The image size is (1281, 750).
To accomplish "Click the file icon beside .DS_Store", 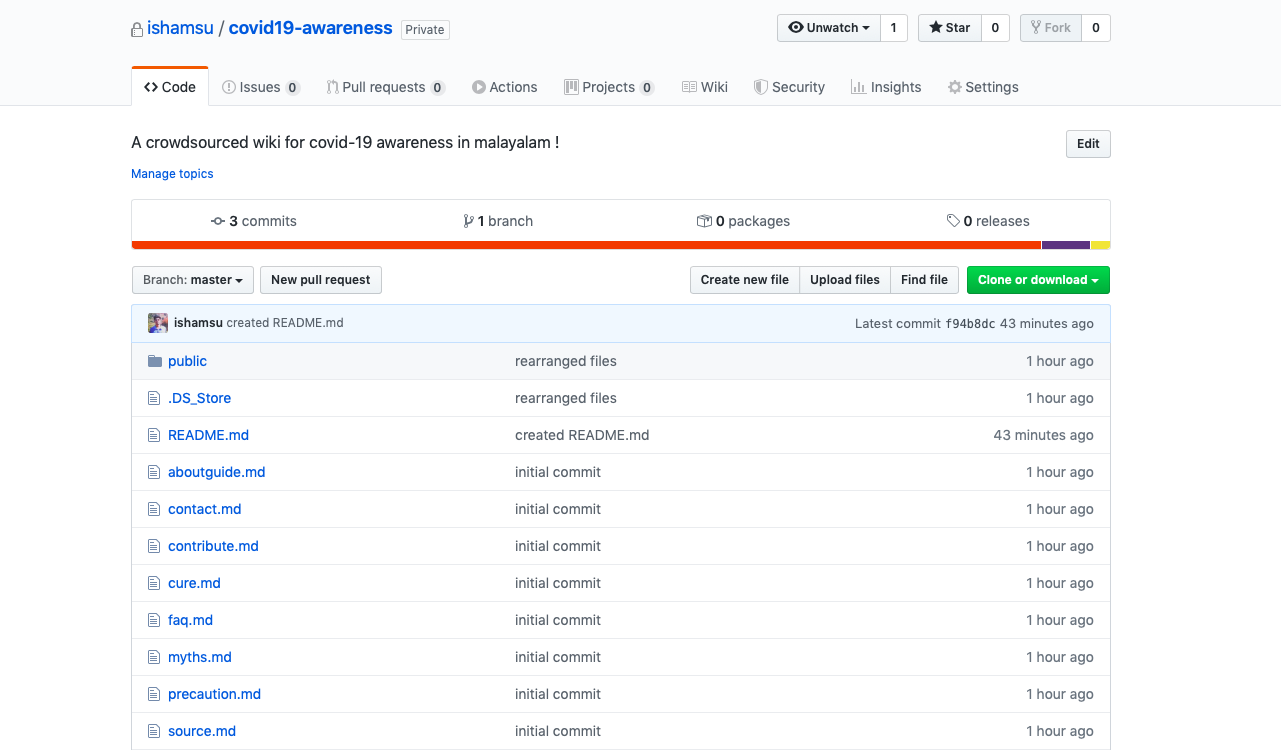I will [154, 398].
